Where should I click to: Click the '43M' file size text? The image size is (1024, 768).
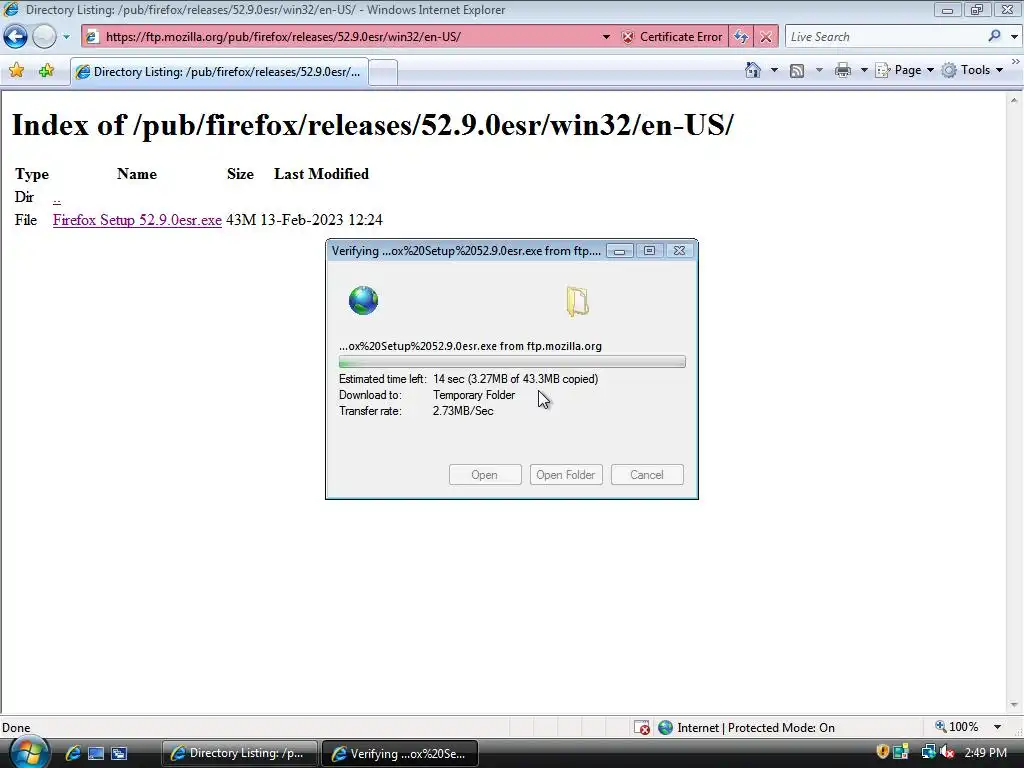click(241, 220)
